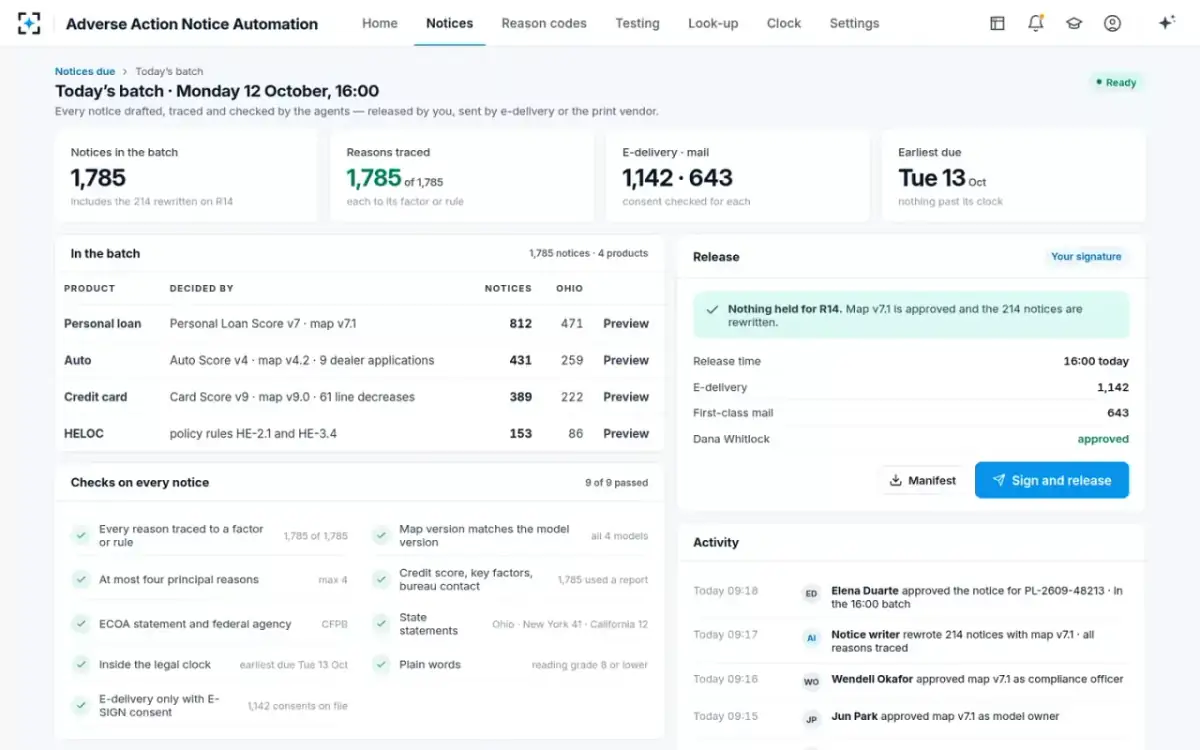Click the 'Today's batch' breadcrumb text
This screenshot has height=750, width=1200.
click(169, 72)
